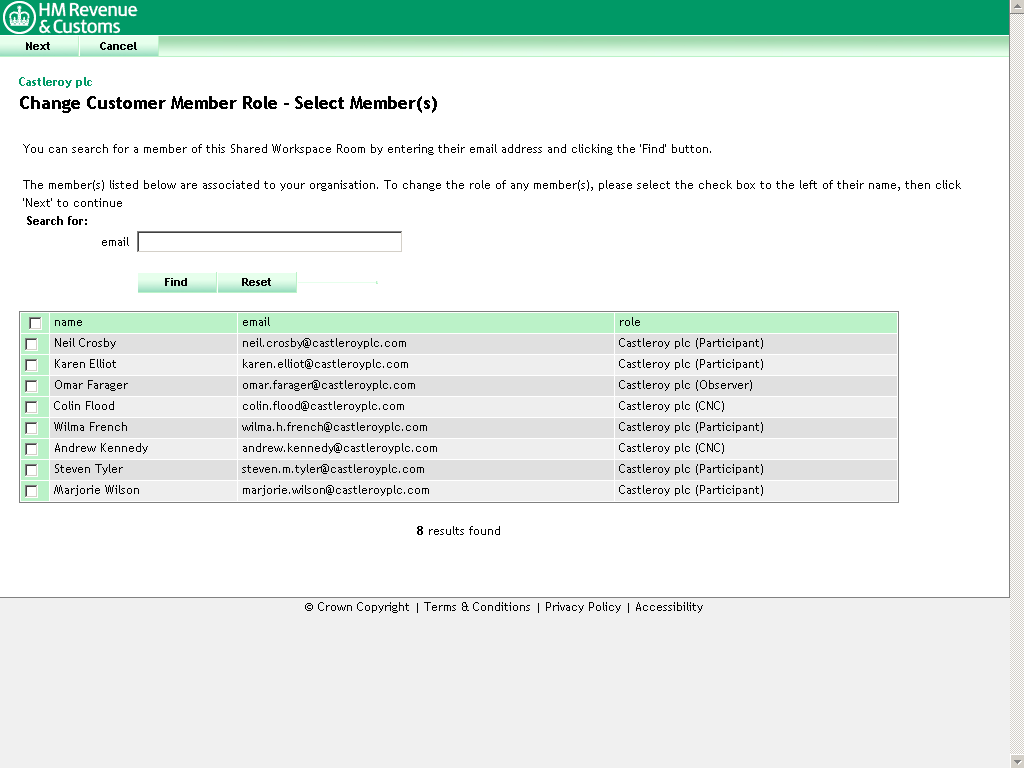Click the HM Revenue & Customs crown logo
Viewport: 1024px width, 768px height.
[x=19, y=16]
